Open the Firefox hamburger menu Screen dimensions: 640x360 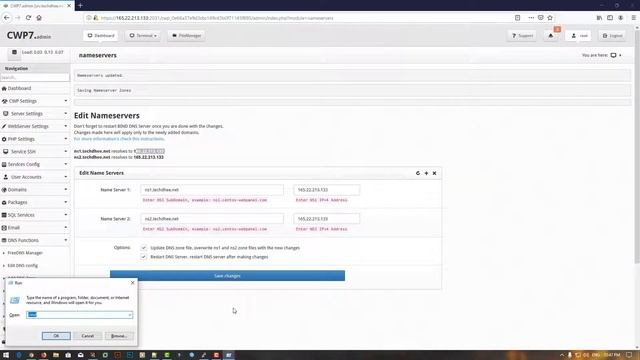(633, 18)
